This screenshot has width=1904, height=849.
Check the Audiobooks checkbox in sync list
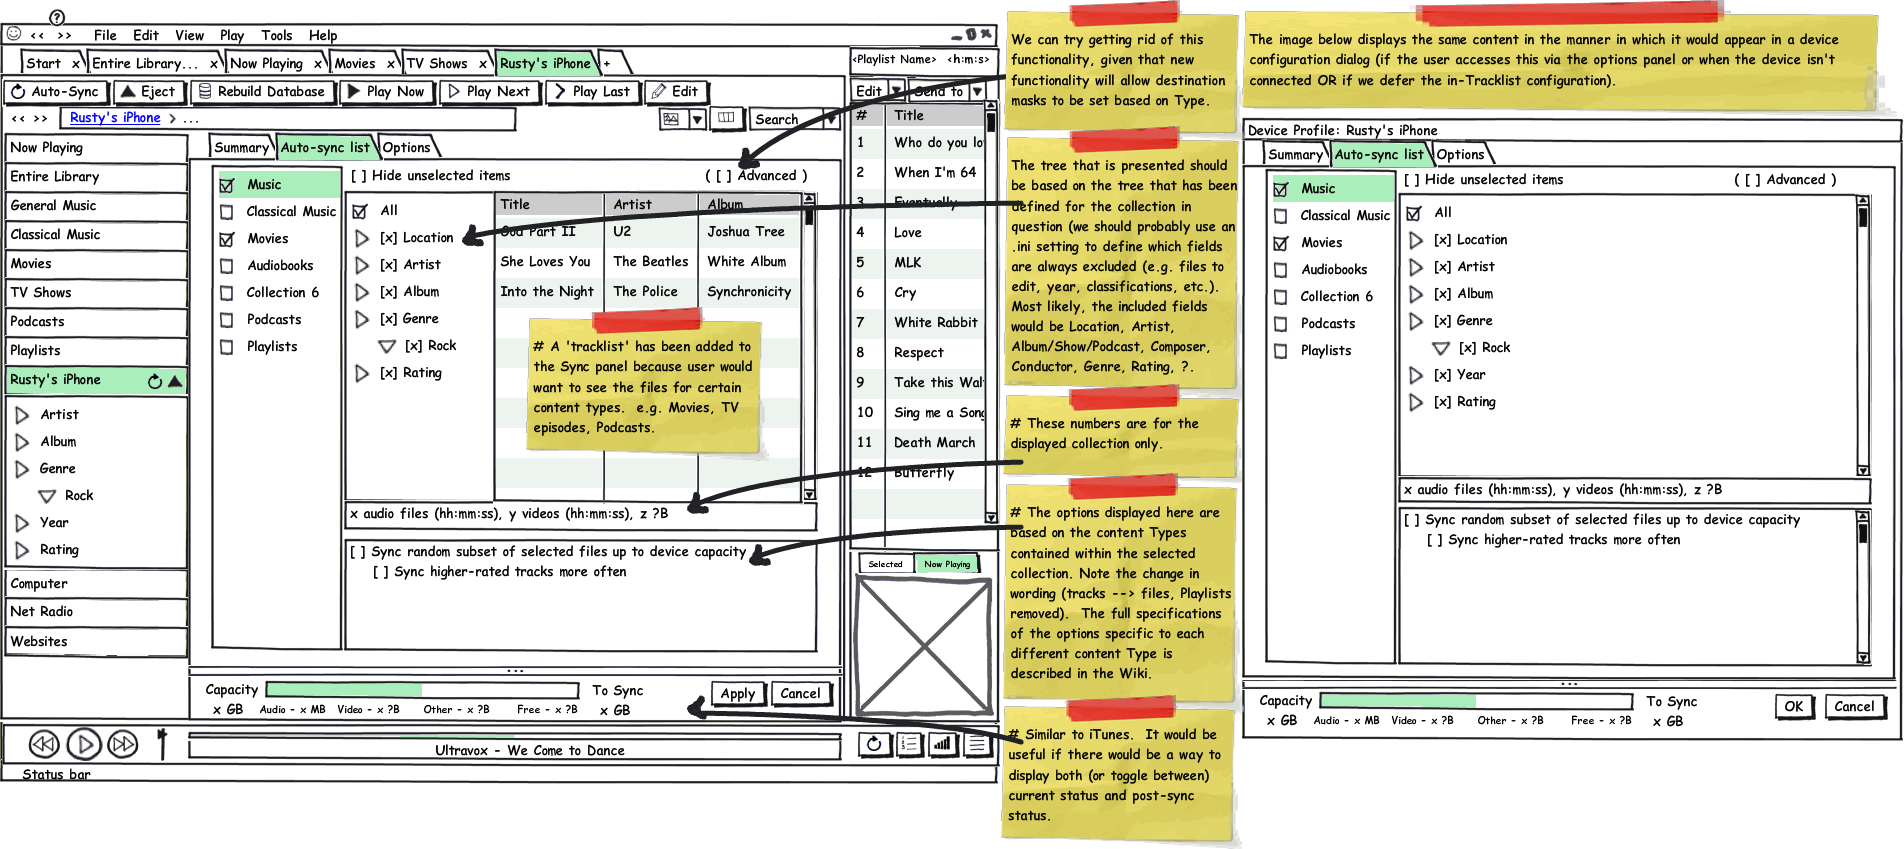227,266
